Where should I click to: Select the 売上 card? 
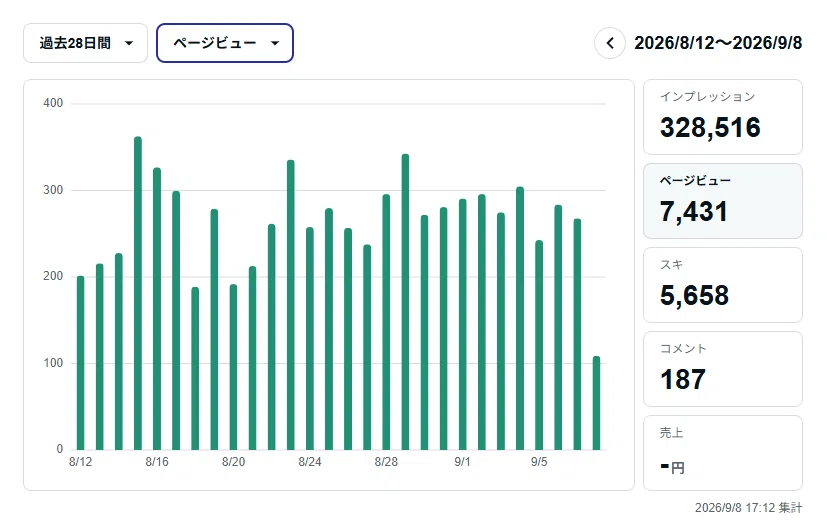tap(723, 453)
